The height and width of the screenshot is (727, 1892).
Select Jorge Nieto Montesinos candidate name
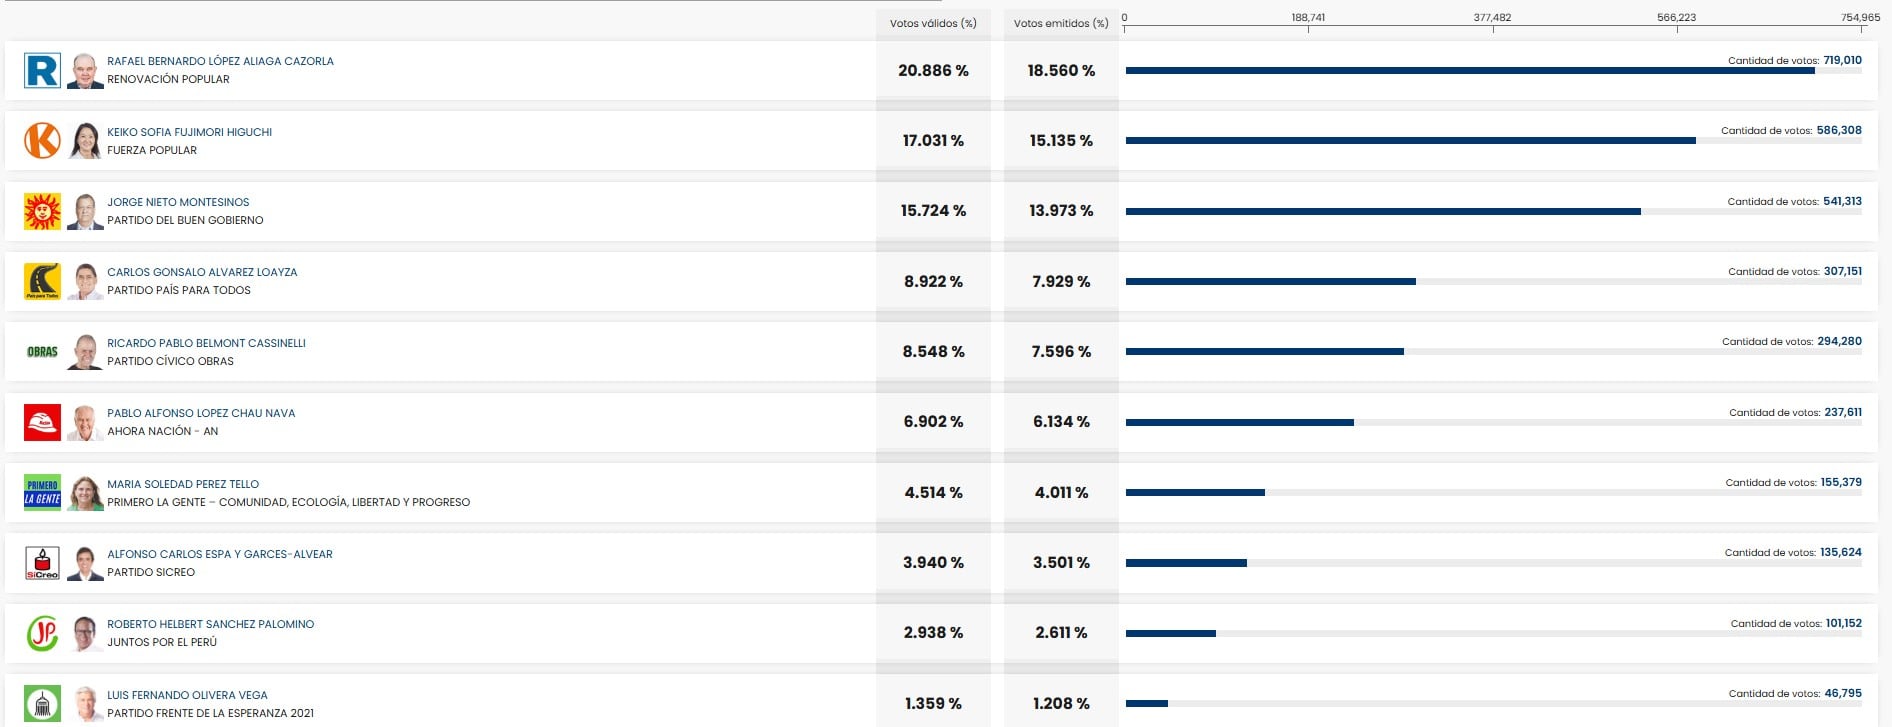tap(178, 202)
